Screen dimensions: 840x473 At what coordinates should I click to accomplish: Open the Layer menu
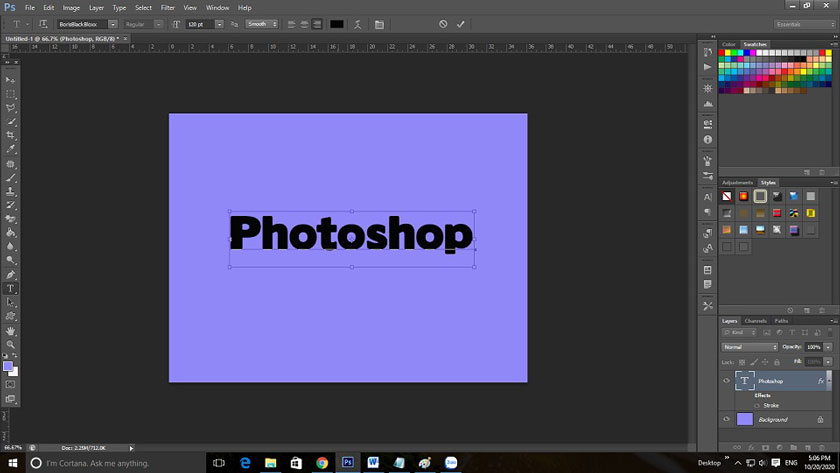point(96,7)
